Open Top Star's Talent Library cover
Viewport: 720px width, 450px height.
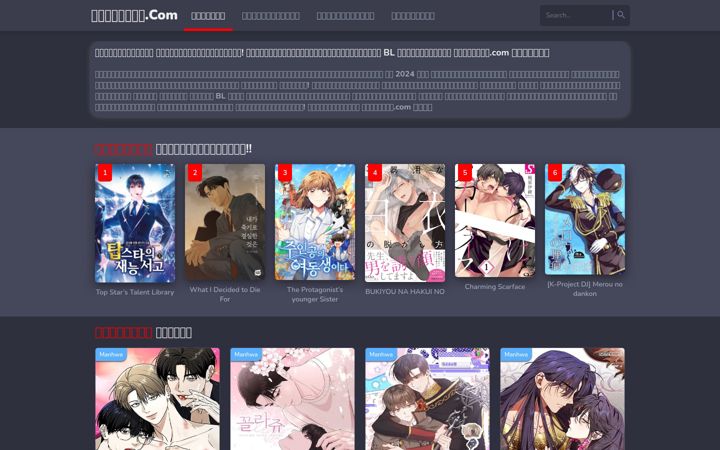tap(135, 223)
